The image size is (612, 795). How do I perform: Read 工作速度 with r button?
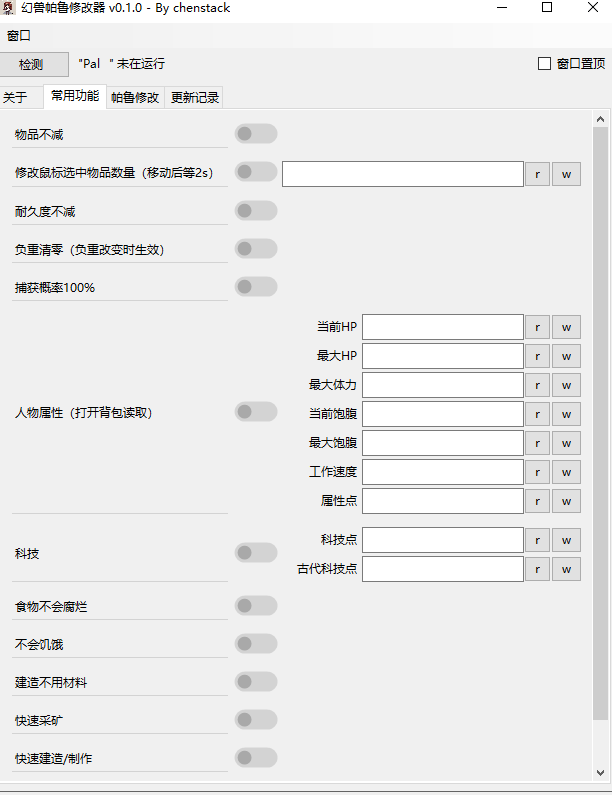coord(537,472)
